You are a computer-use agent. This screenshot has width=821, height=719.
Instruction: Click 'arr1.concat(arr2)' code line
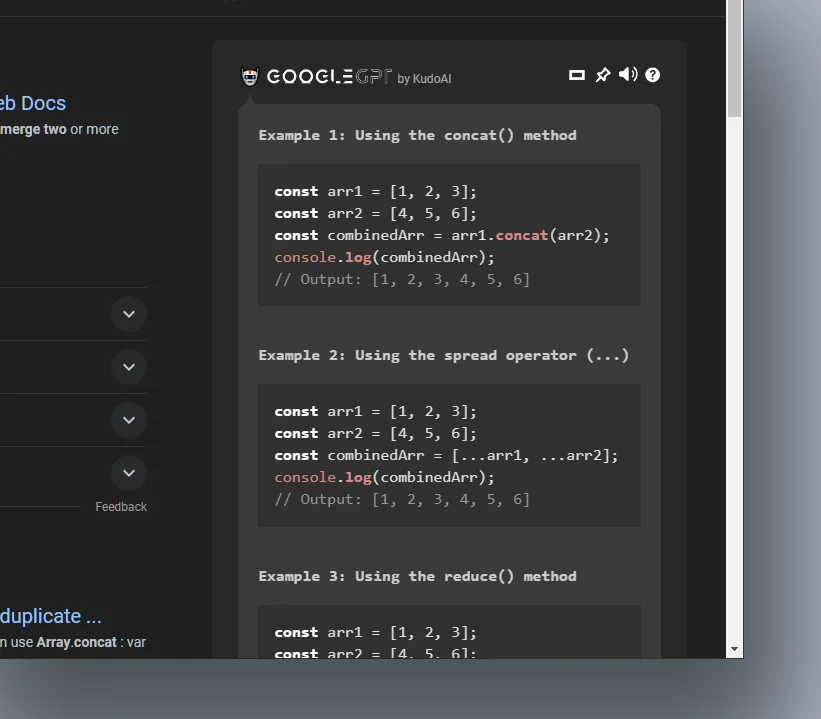click(x=442, y=236)
